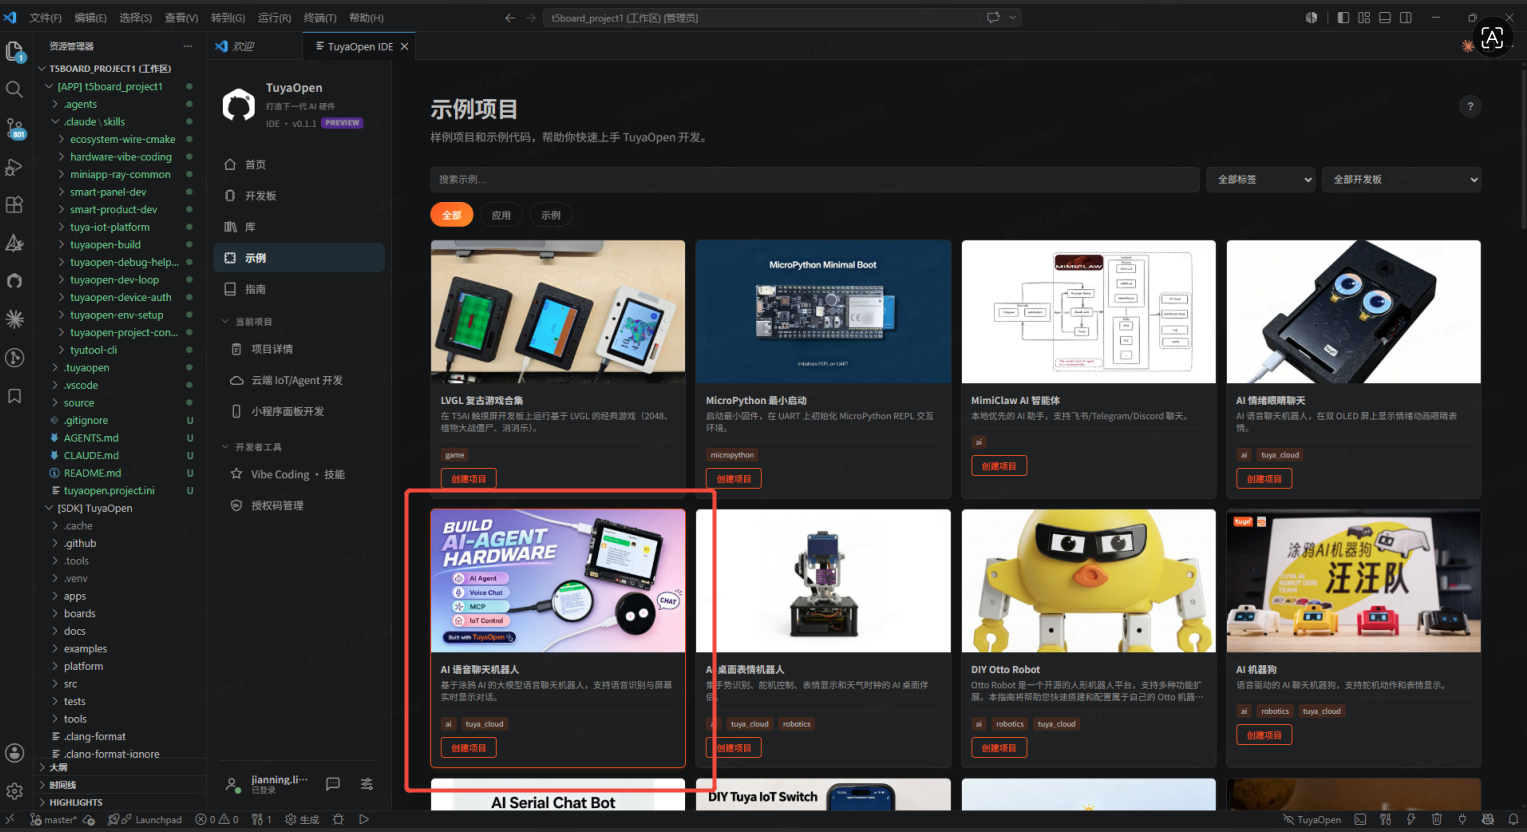Click the help question mark icon
Screen dimensions: 1527x832
(1469, 106)
